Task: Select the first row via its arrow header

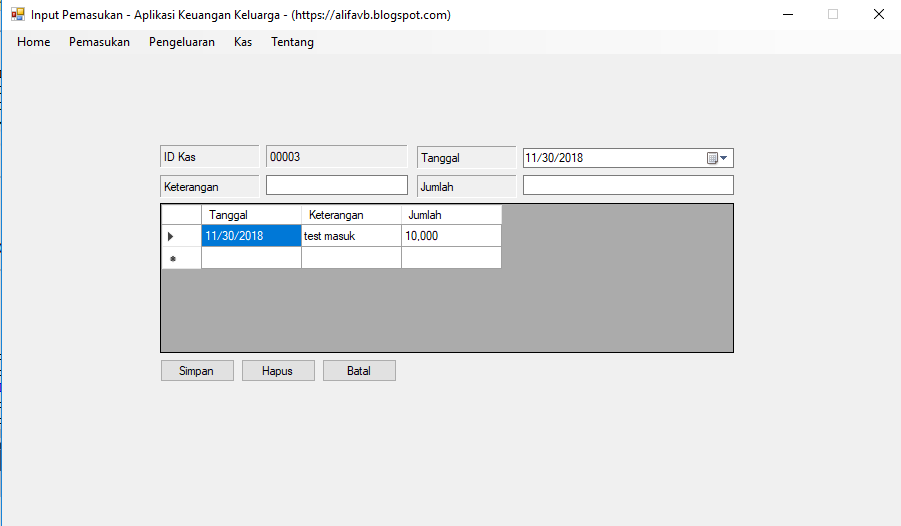Action: click(182, 236)
